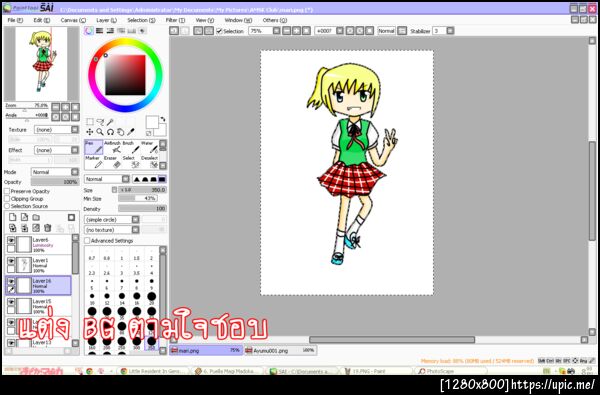Choose brush size 9 in the size list
The width and height of the screenshot is (600, 395).
click(152, 285)
